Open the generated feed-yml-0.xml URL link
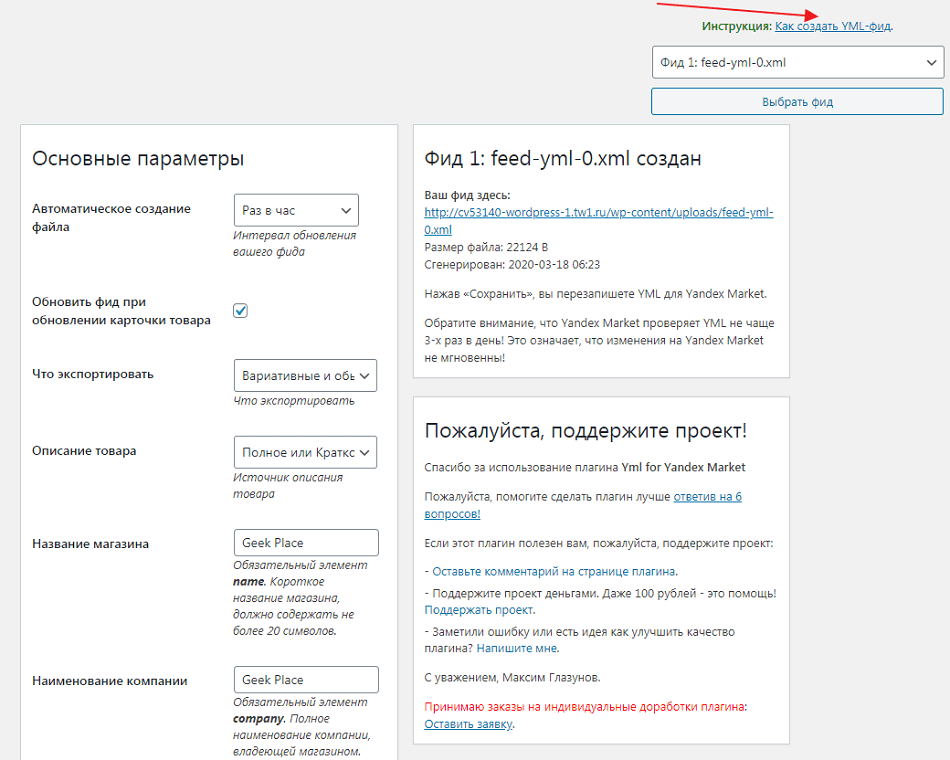 (x=598, y=213)
